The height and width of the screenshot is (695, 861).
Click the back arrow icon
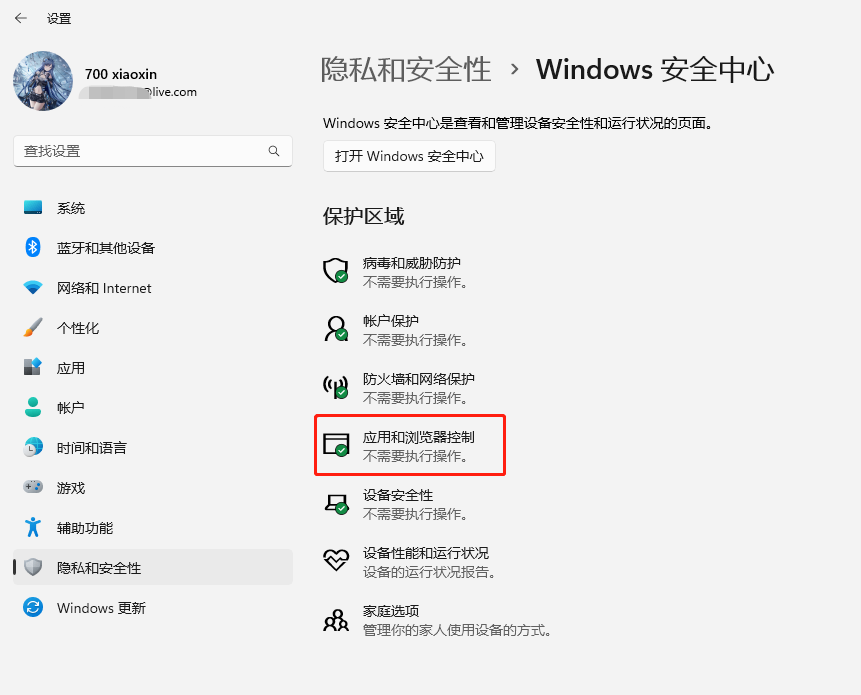[x=21, y=18]
